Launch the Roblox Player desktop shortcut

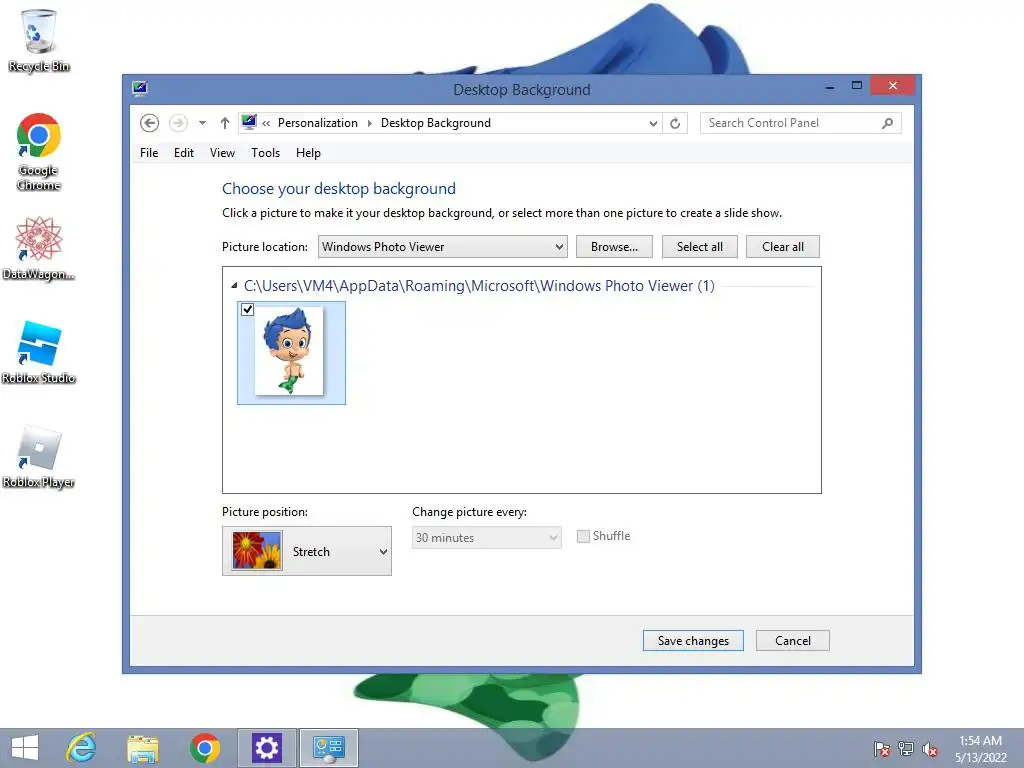click(39, 457)
